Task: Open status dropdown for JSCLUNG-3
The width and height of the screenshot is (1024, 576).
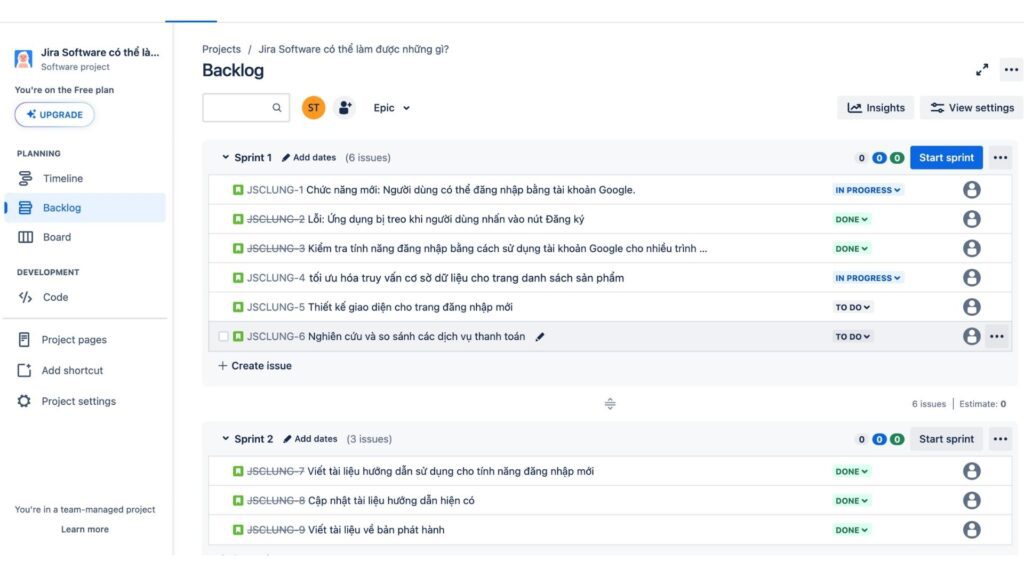Action: (852, 249)
